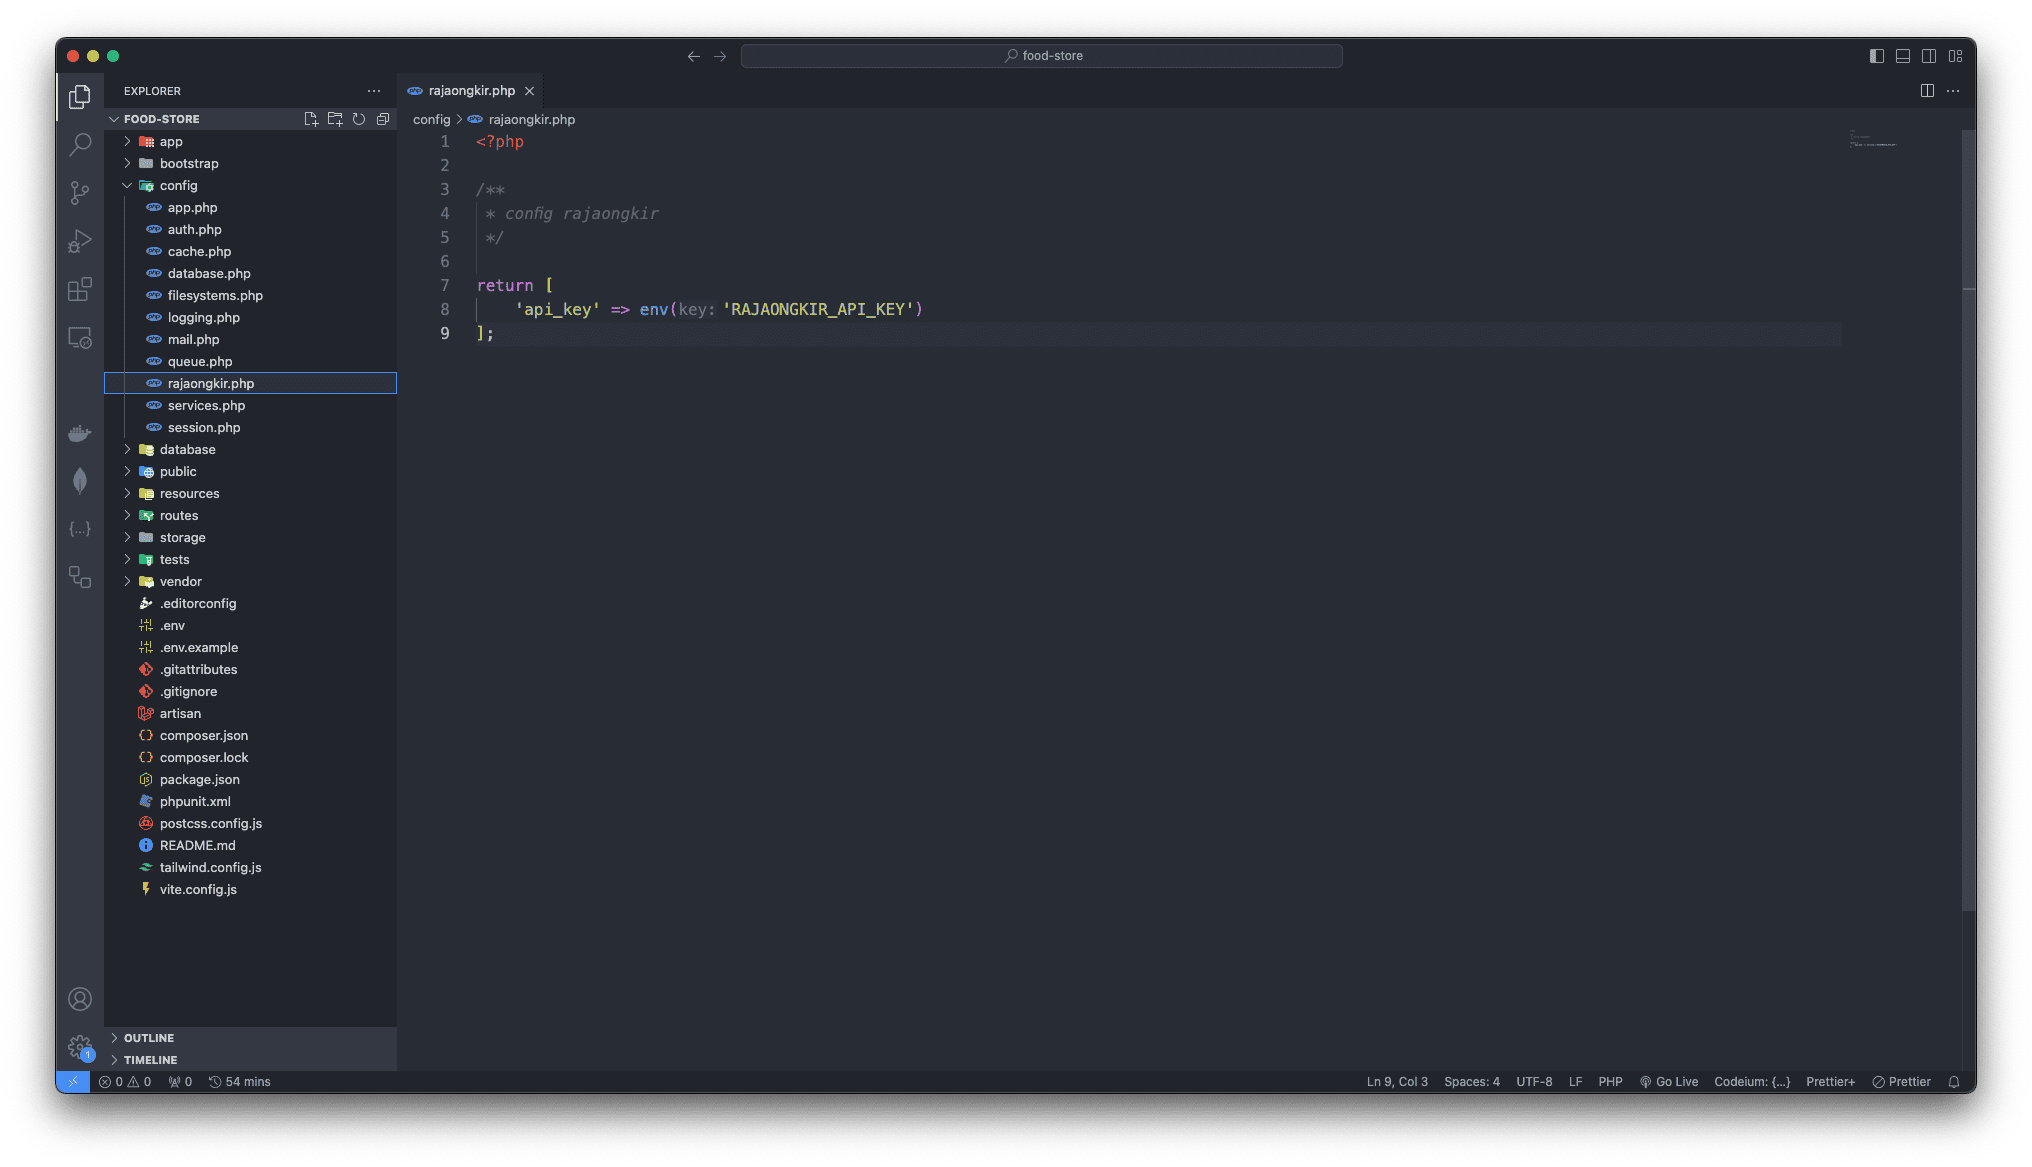
Task: Open database.php in the file tree
Action: pos(209,273)
